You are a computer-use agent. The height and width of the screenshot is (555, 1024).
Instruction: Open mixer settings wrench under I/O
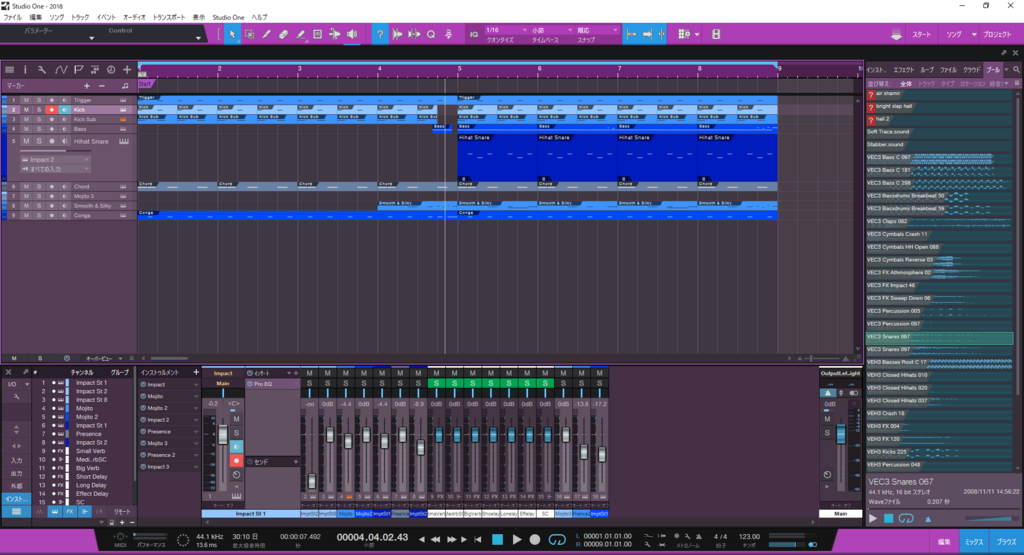pyautogui.click(x=16, y=397)
